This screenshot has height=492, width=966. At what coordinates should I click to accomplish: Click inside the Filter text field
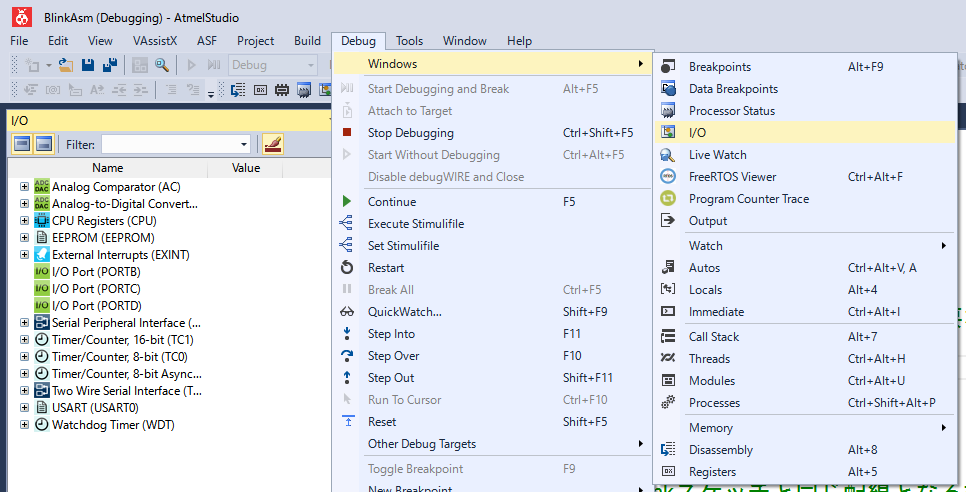169,145
